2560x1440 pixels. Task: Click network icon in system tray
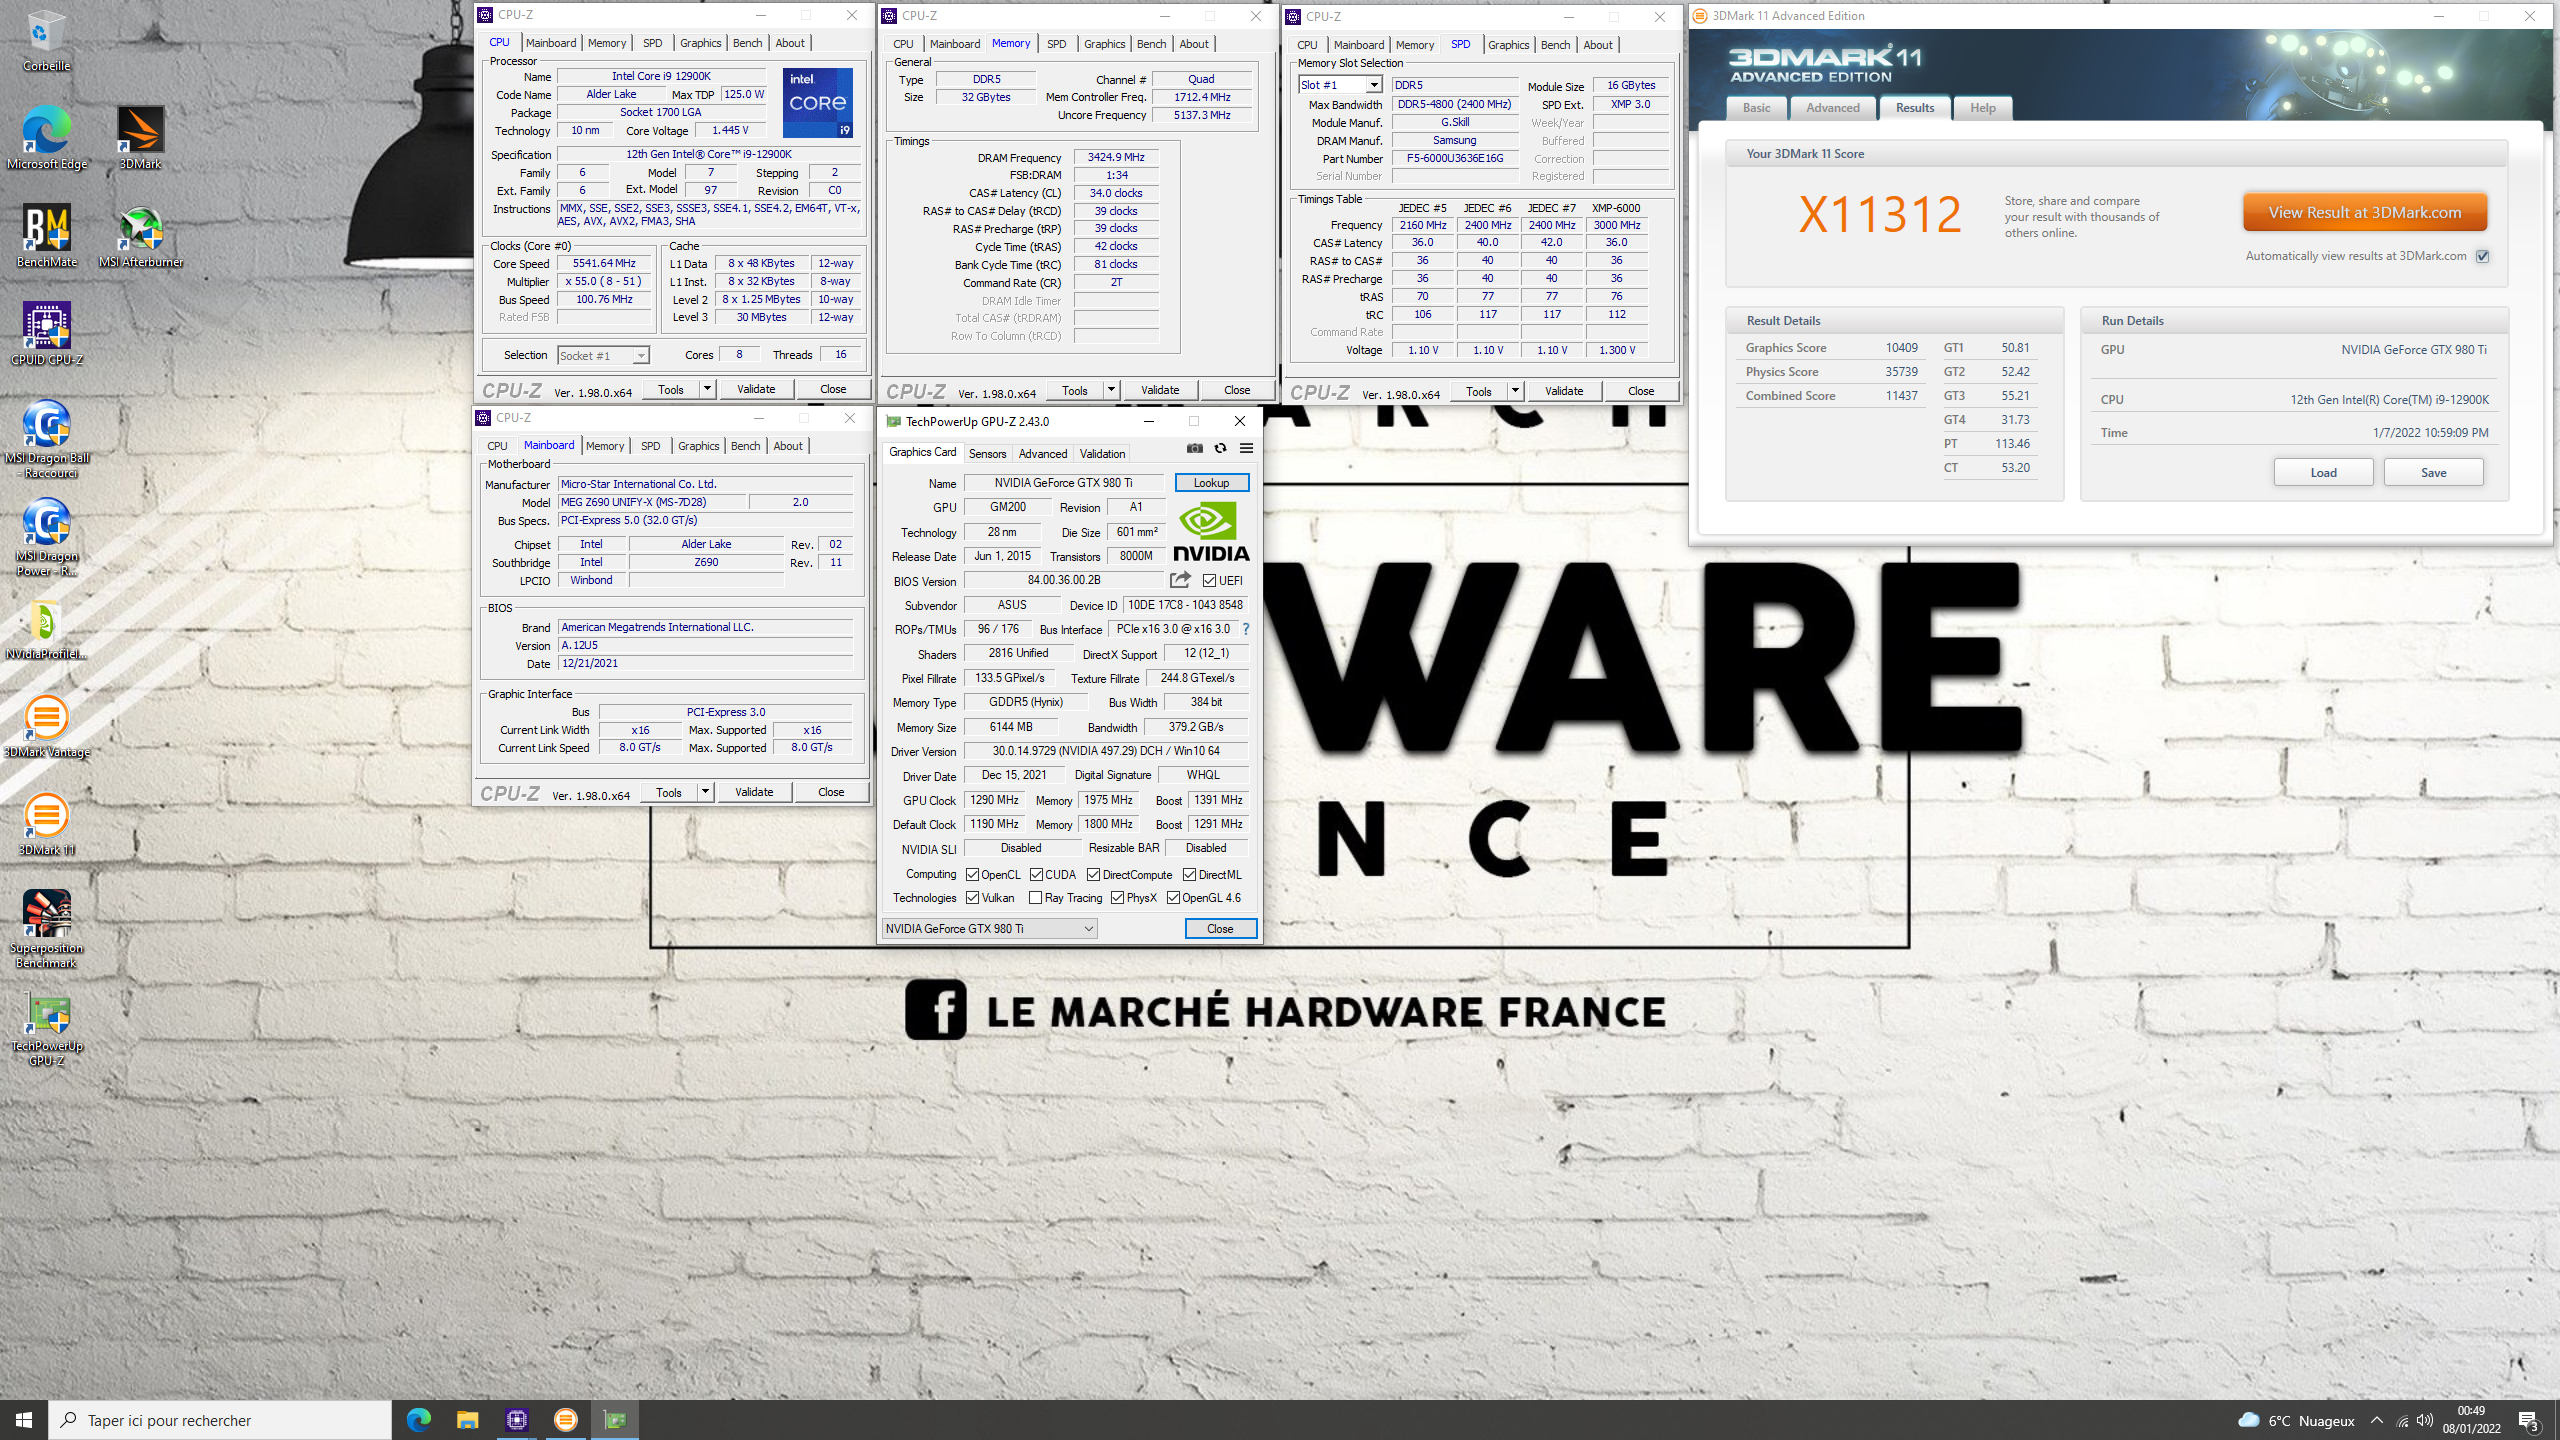tap(2402, 1421)
